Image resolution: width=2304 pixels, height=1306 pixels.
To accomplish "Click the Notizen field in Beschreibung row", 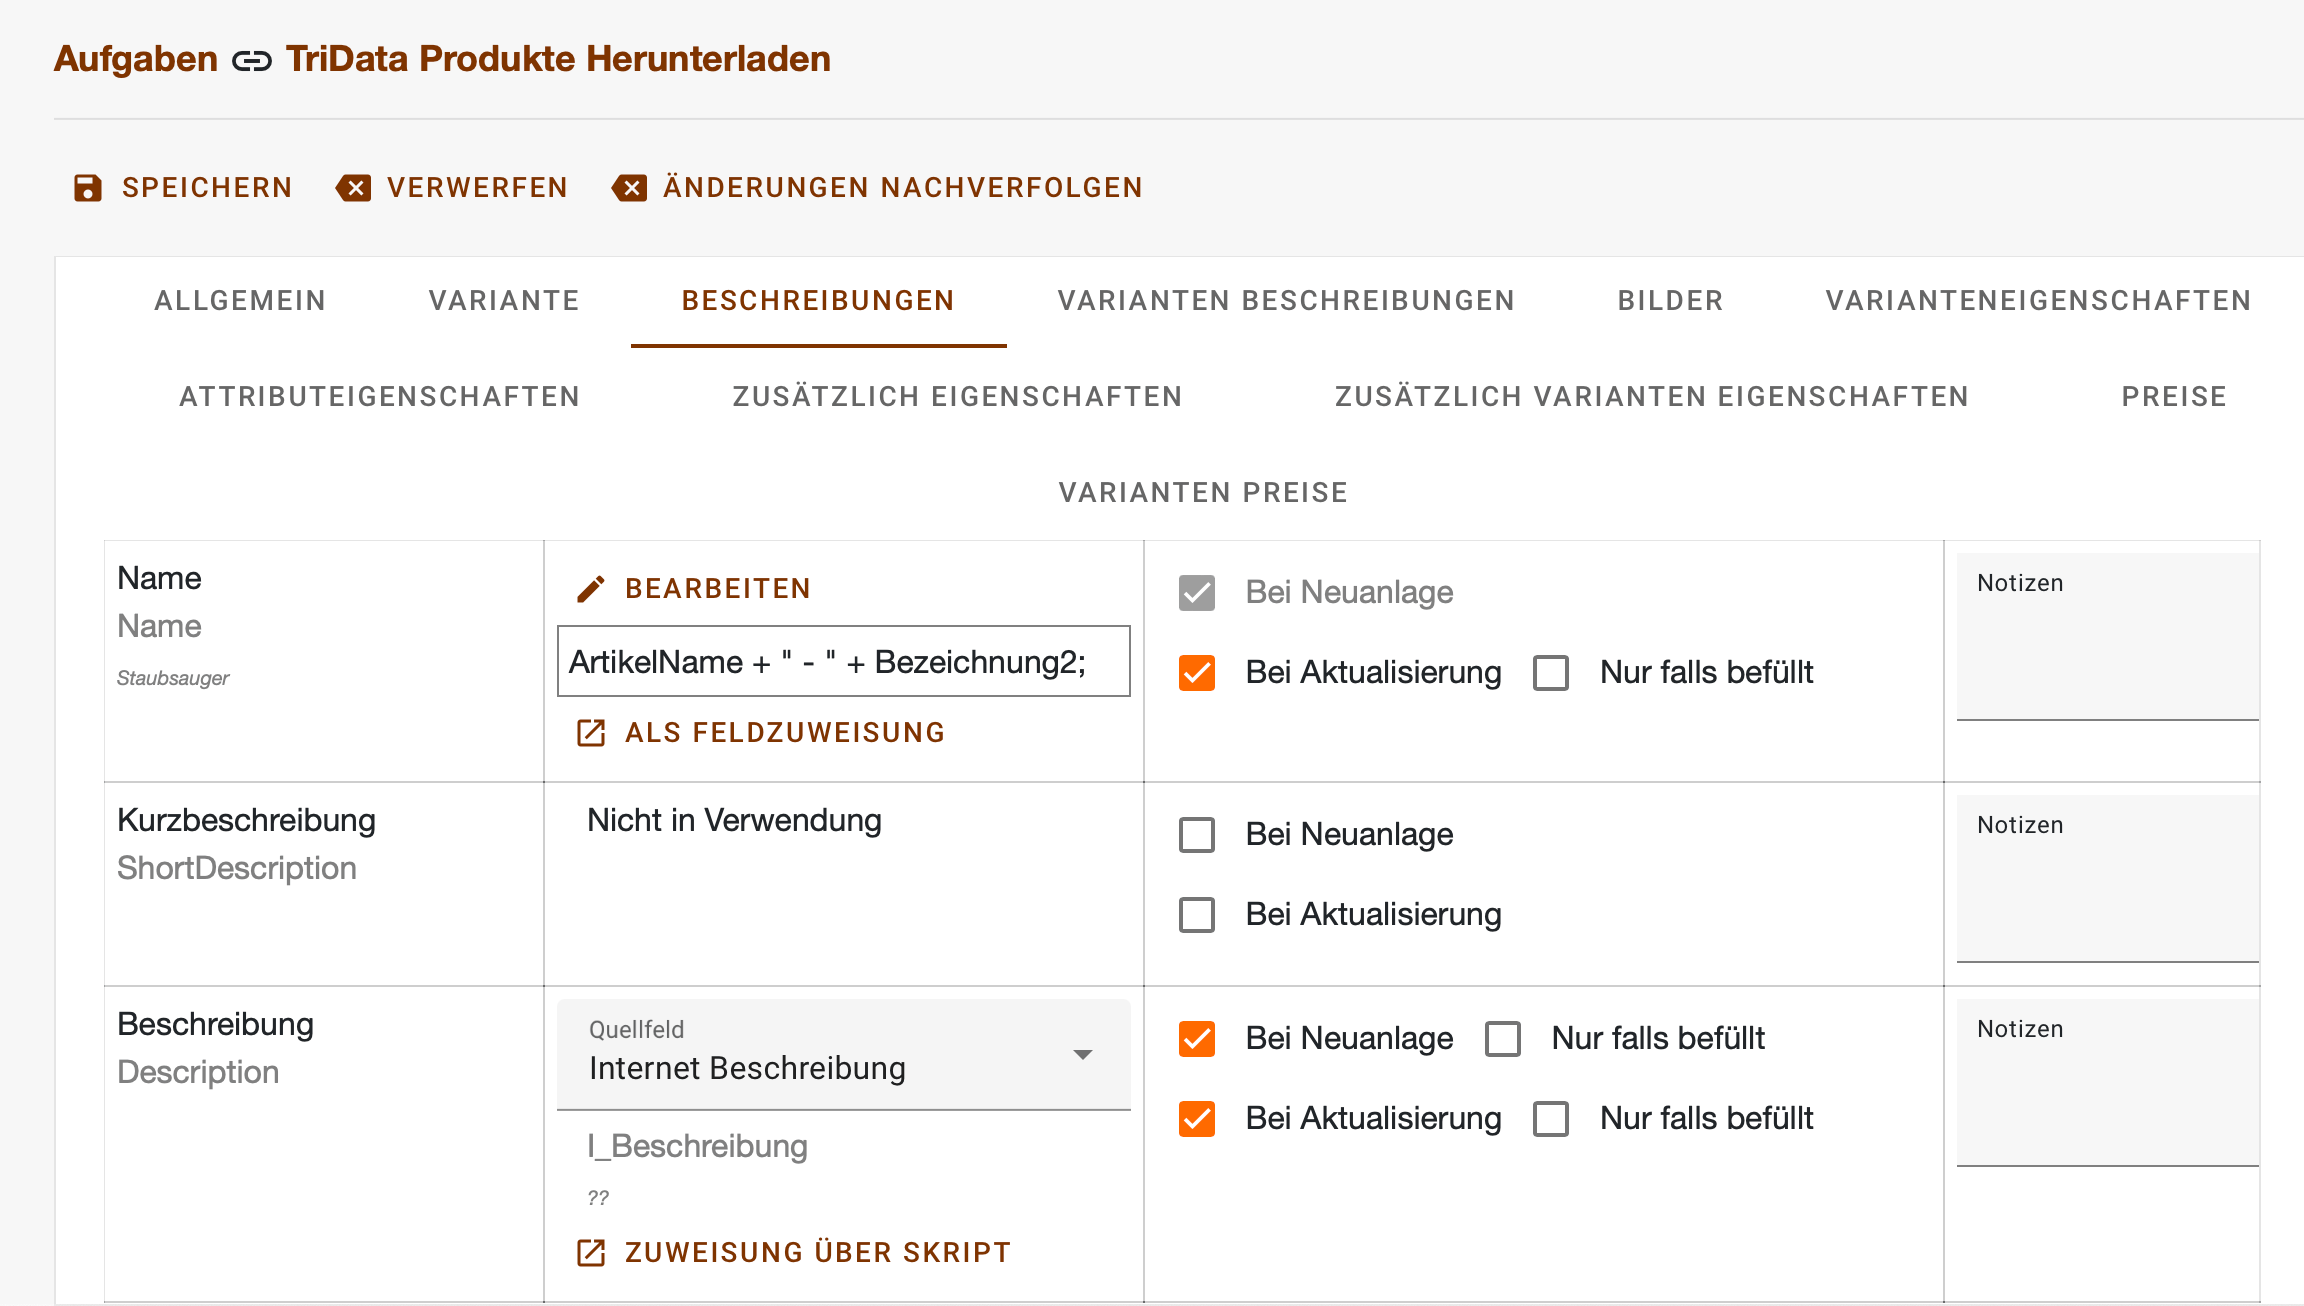I will 2108,1083.
